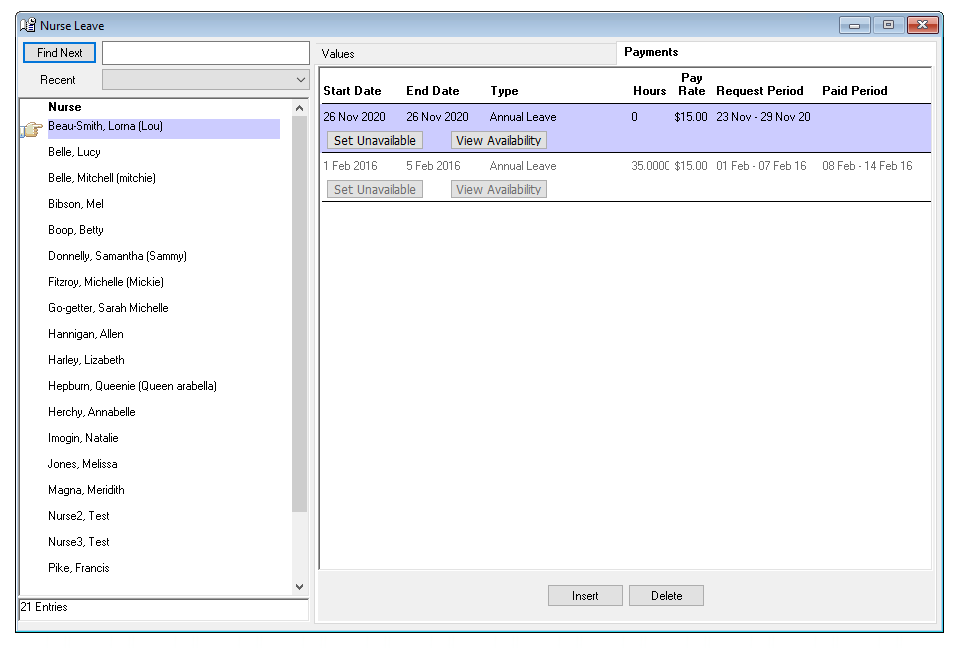Screen dimensions: 960x648
Task: Open the Recent dropdown list
Action: click(x=206, y=80)
